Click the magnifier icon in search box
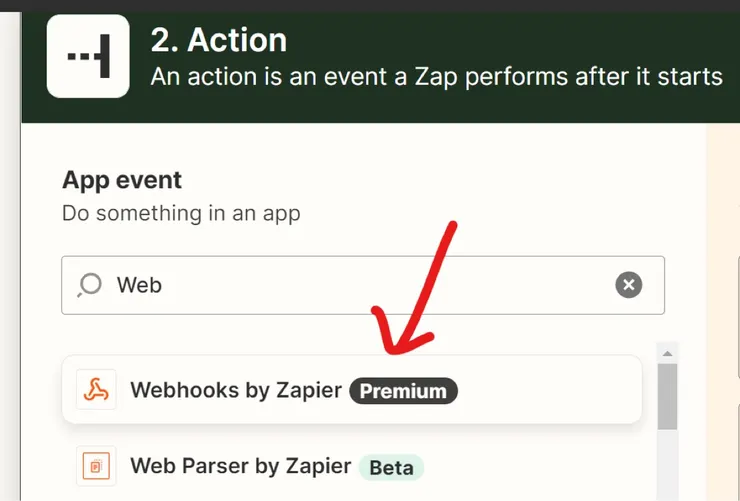 [90, 285]
